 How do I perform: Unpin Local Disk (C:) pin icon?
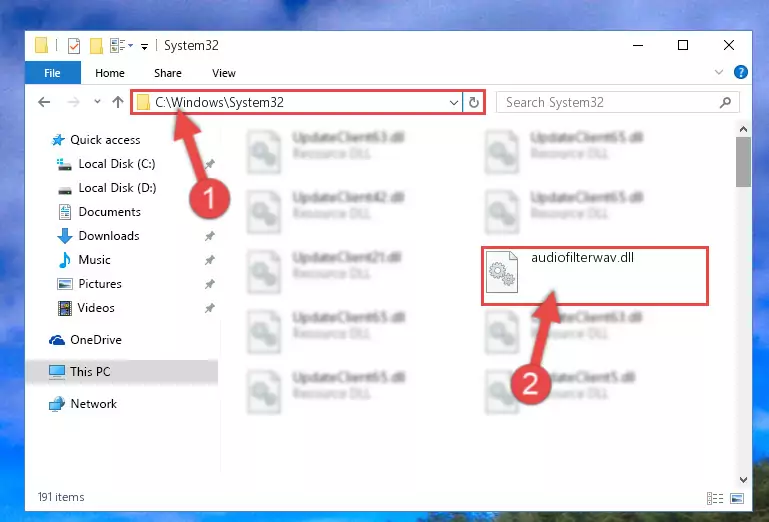(x=210, y=164)
